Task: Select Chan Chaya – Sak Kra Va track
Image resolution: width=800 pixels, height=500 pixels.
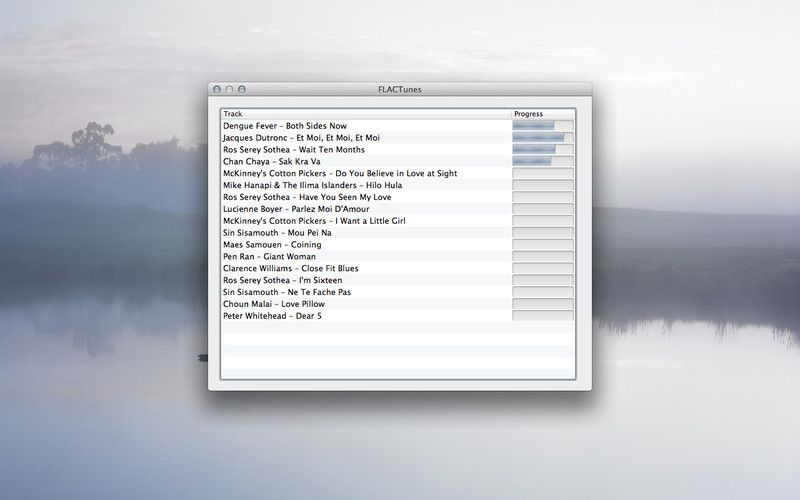Action: point(366,161)
